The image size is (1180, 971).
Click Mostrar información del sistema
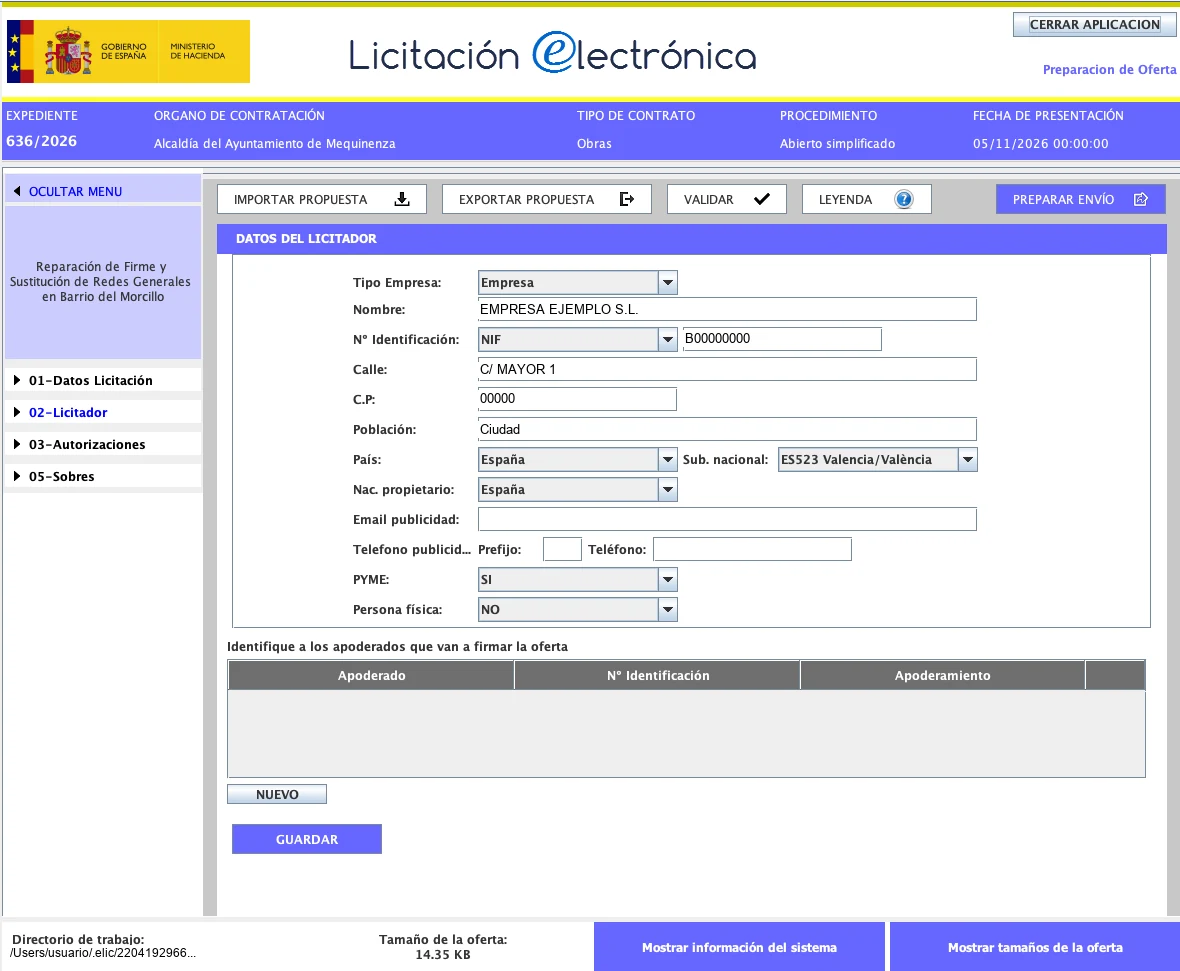point(739,947)
